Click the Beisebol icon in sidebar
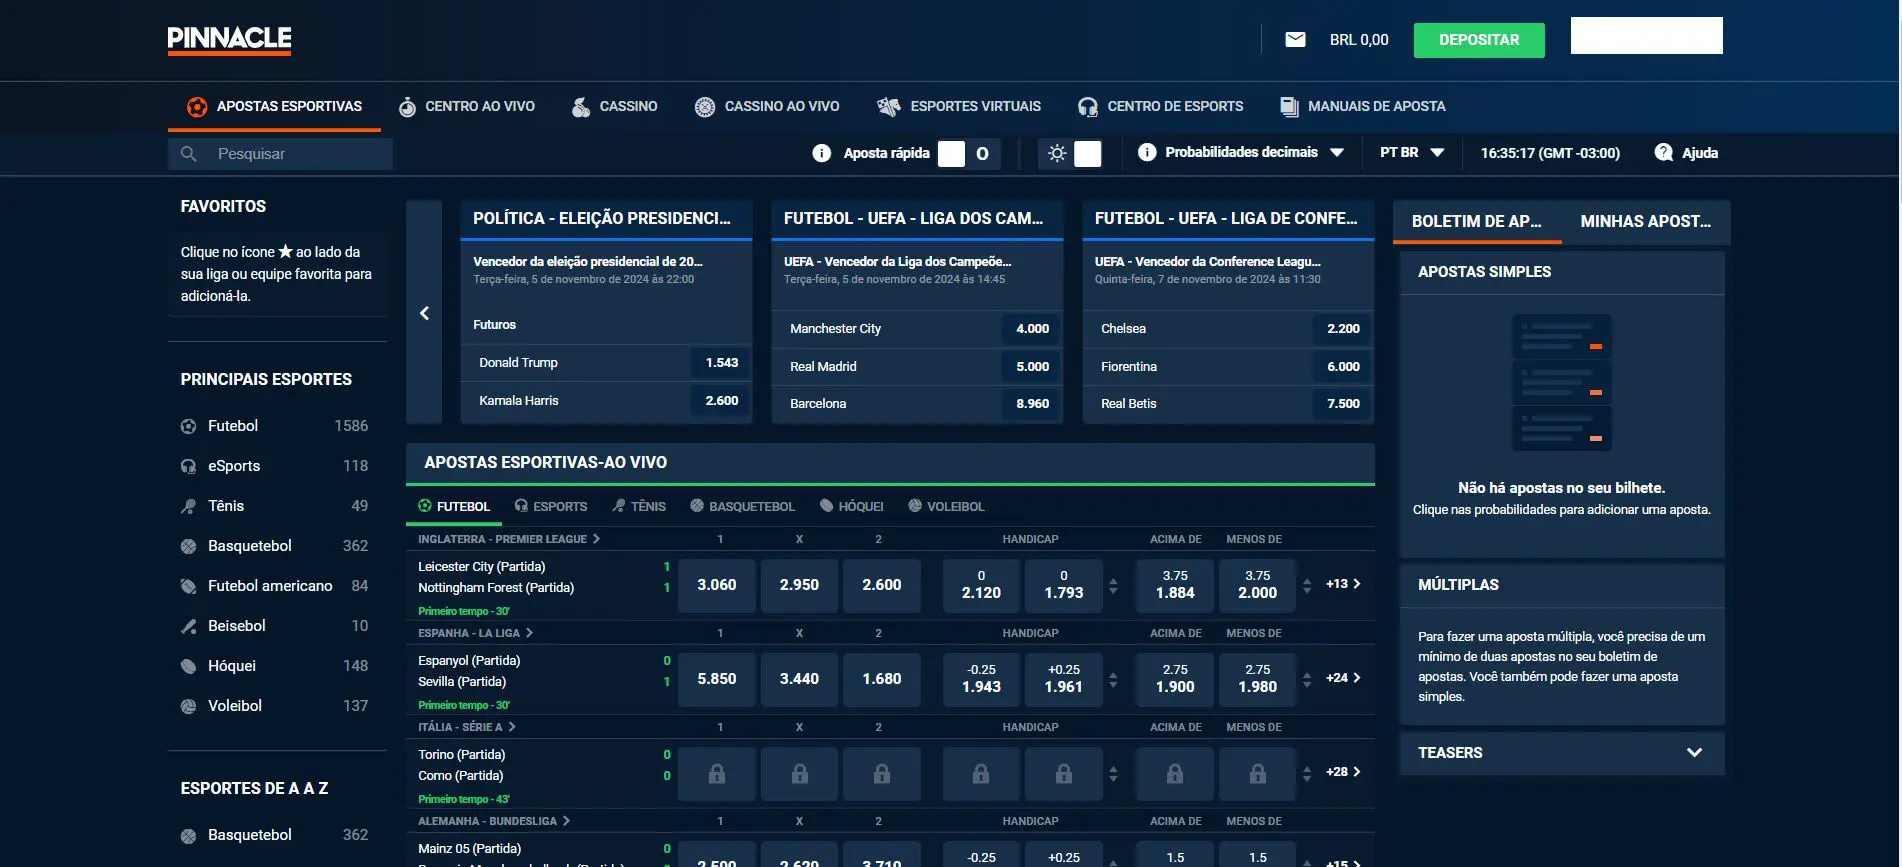Viewport: 1902px width, 867px height. coord(188,626)
